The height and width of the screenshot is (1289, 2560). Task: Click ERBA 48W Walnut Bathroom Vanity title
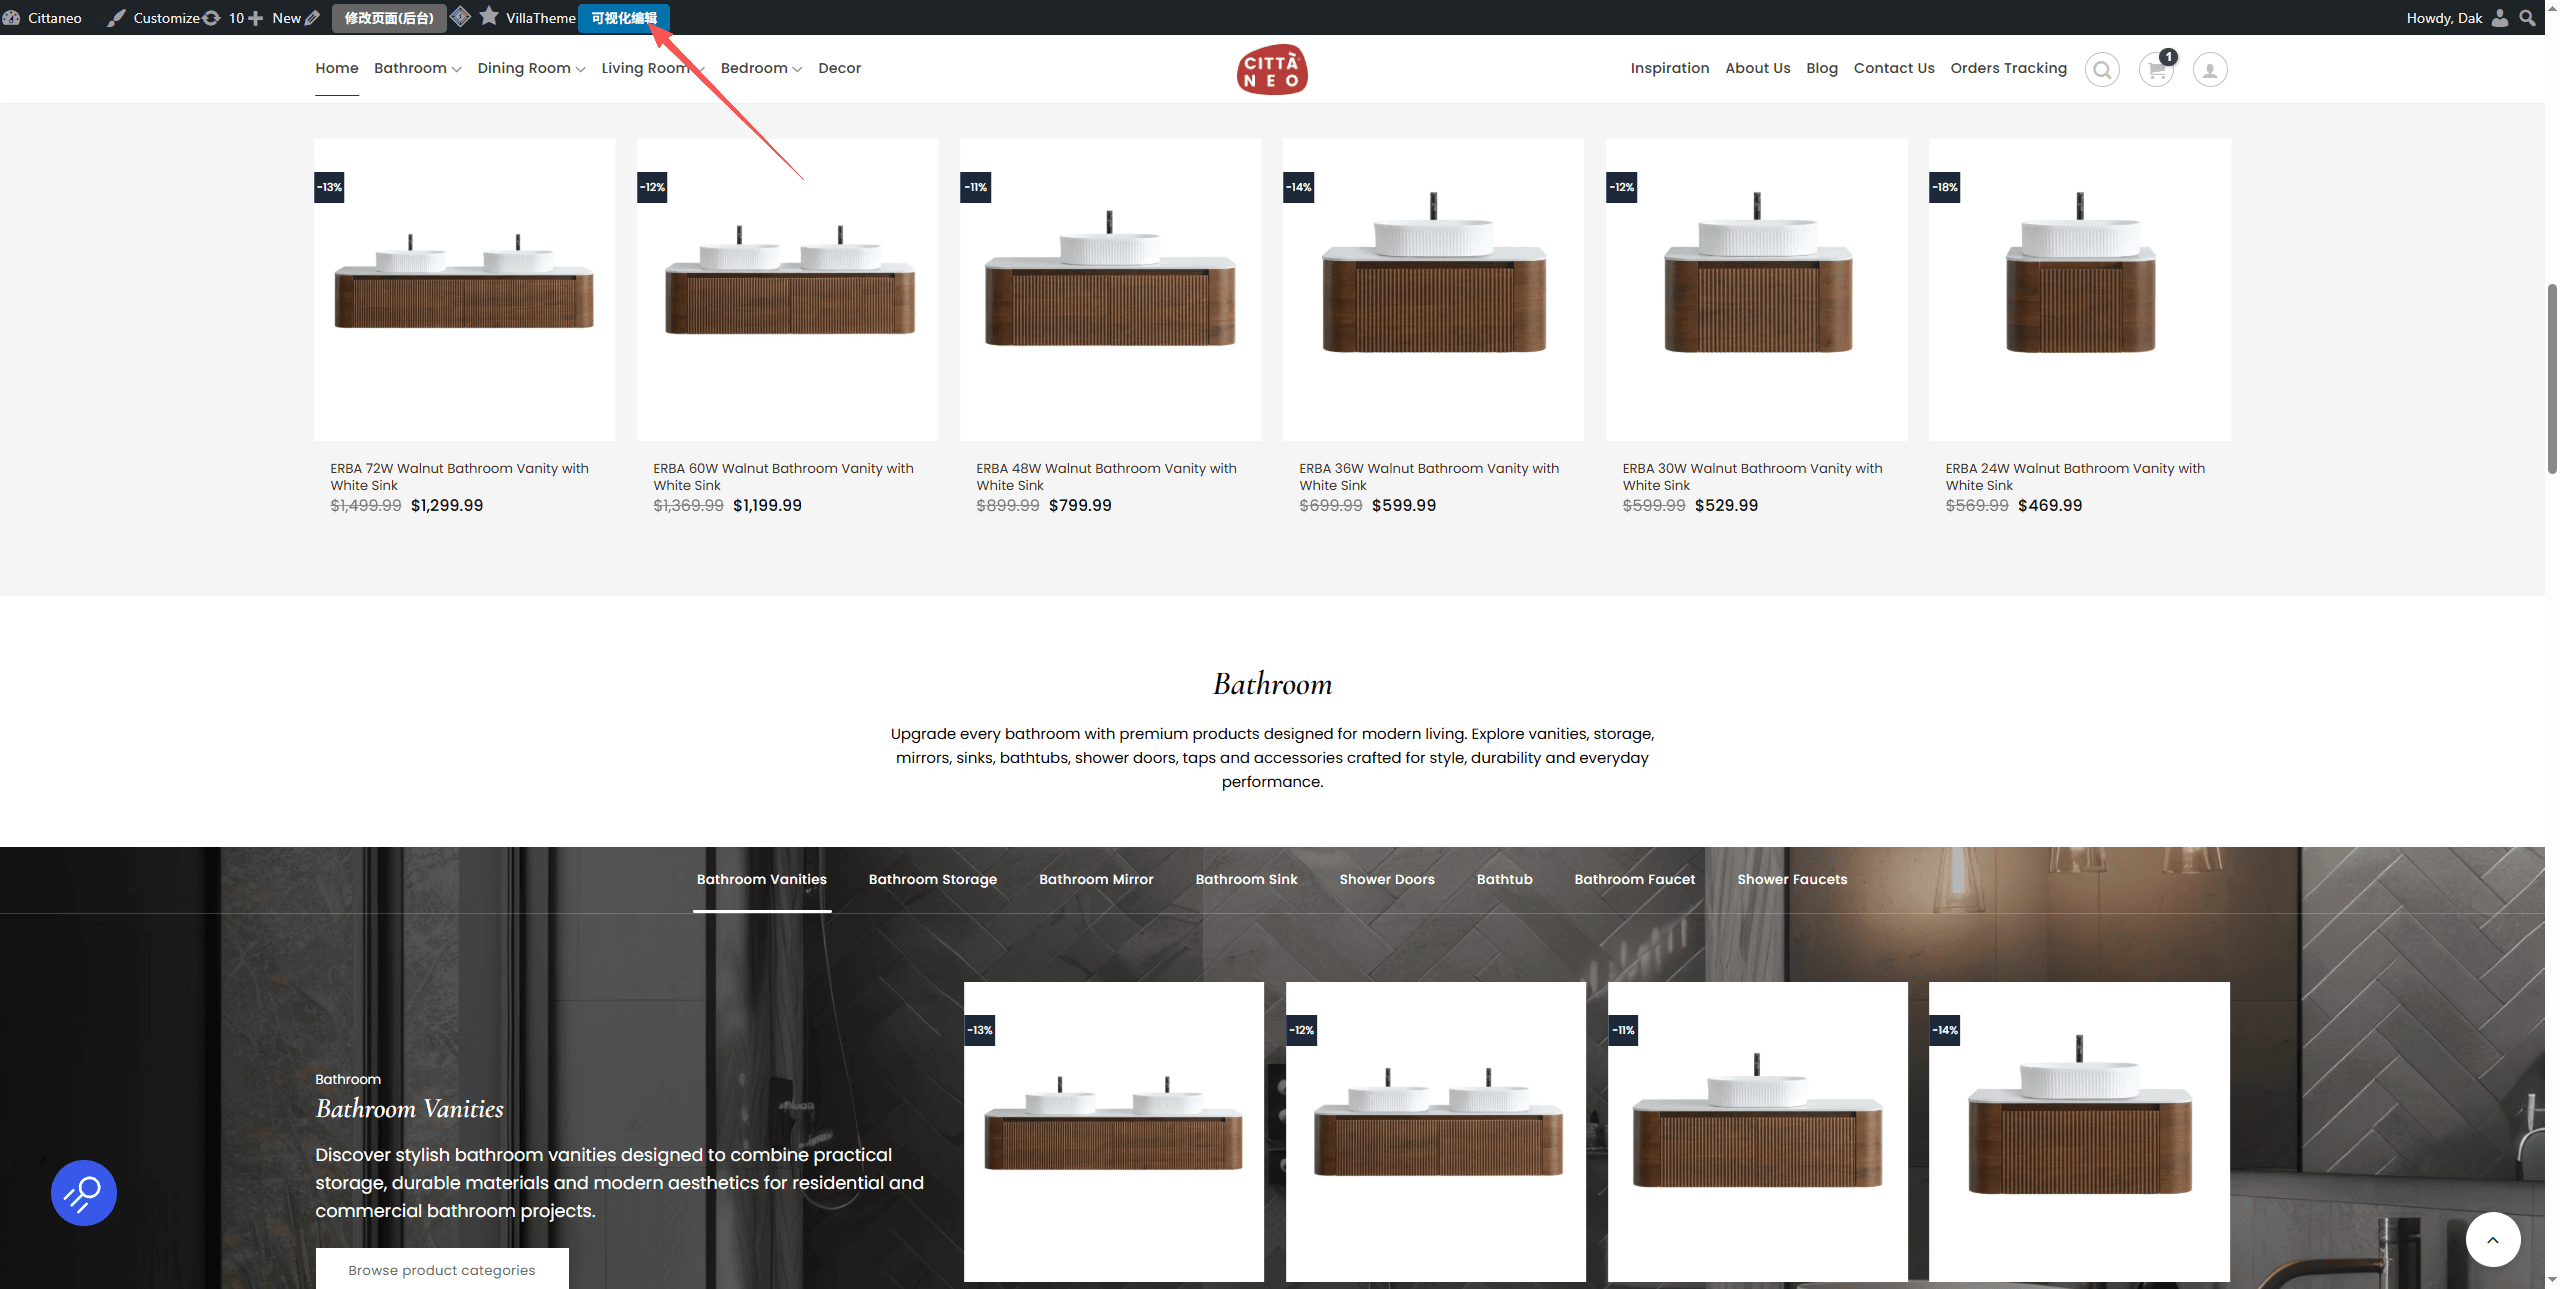click(1106, 477)
